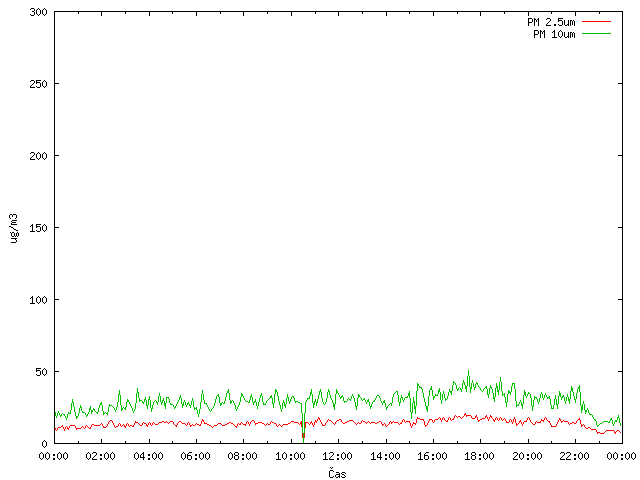Viewport: 640px width, 480px height.
Task: Click the x-axis time label 08:00
Action: click(243, 456)
